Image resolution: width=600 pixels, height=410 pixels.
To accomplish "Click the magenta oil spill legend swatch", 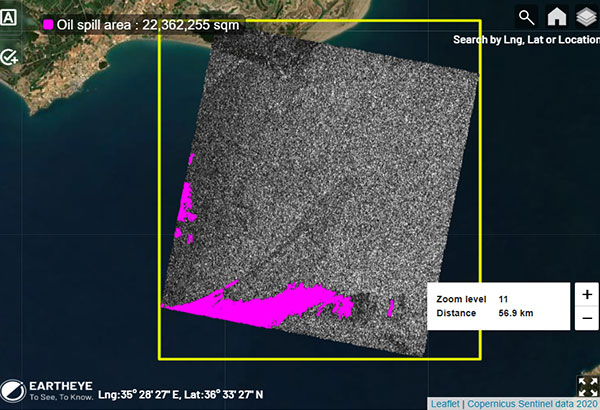I will (47, 24).
